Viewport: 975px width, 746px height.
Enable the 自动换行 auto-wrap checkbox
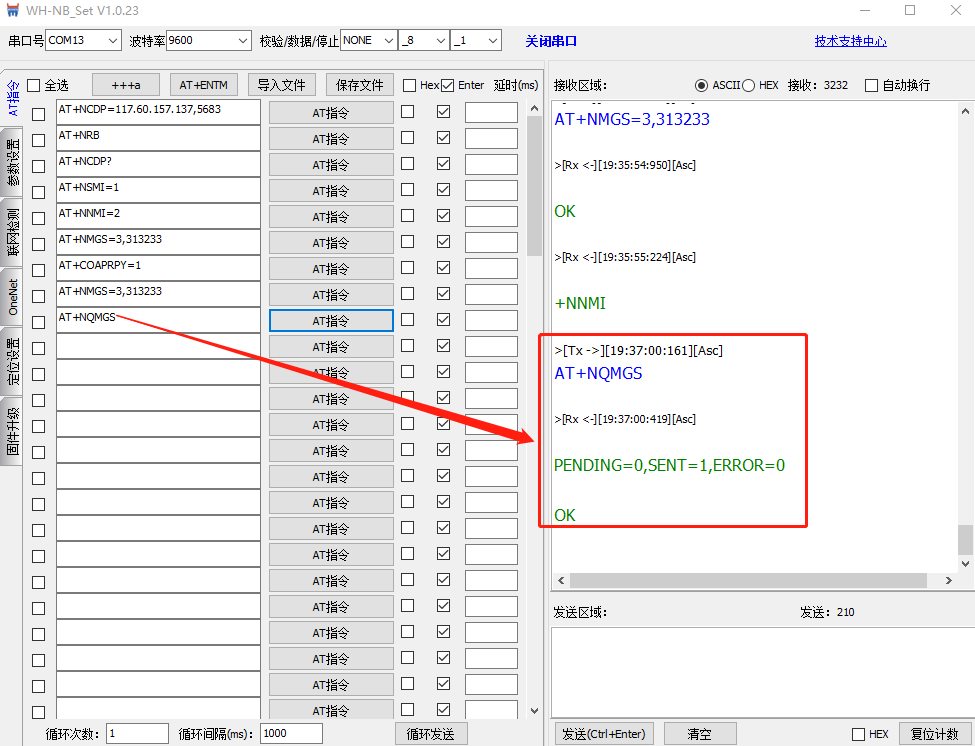(871, 85)
